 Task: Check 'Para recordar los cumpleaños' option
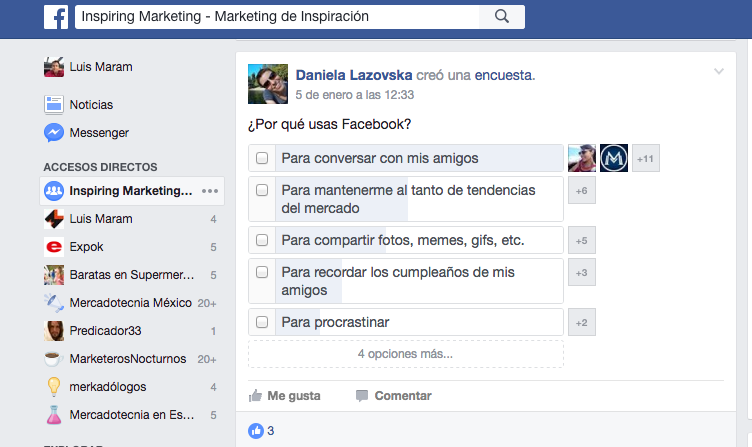tap(262, 272)
